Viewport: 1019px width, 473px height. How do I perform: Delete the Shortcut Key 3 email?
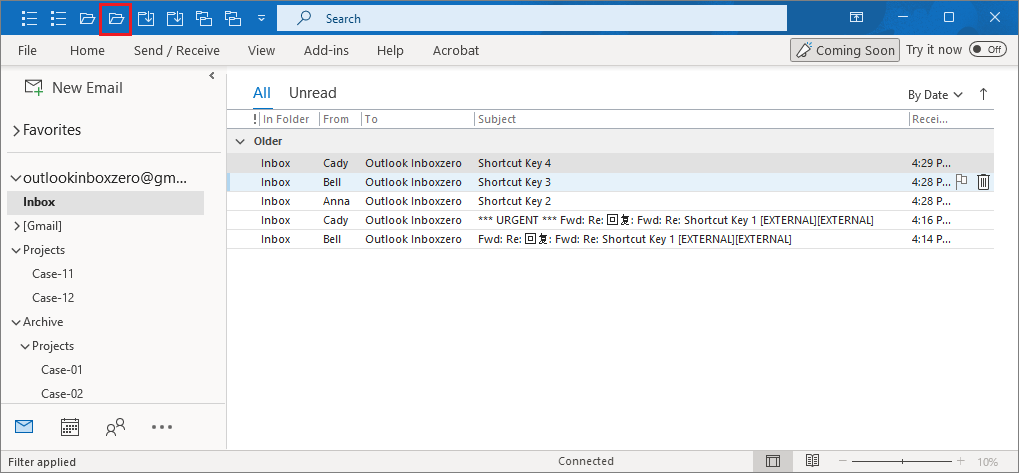click(x=983, y=182)
